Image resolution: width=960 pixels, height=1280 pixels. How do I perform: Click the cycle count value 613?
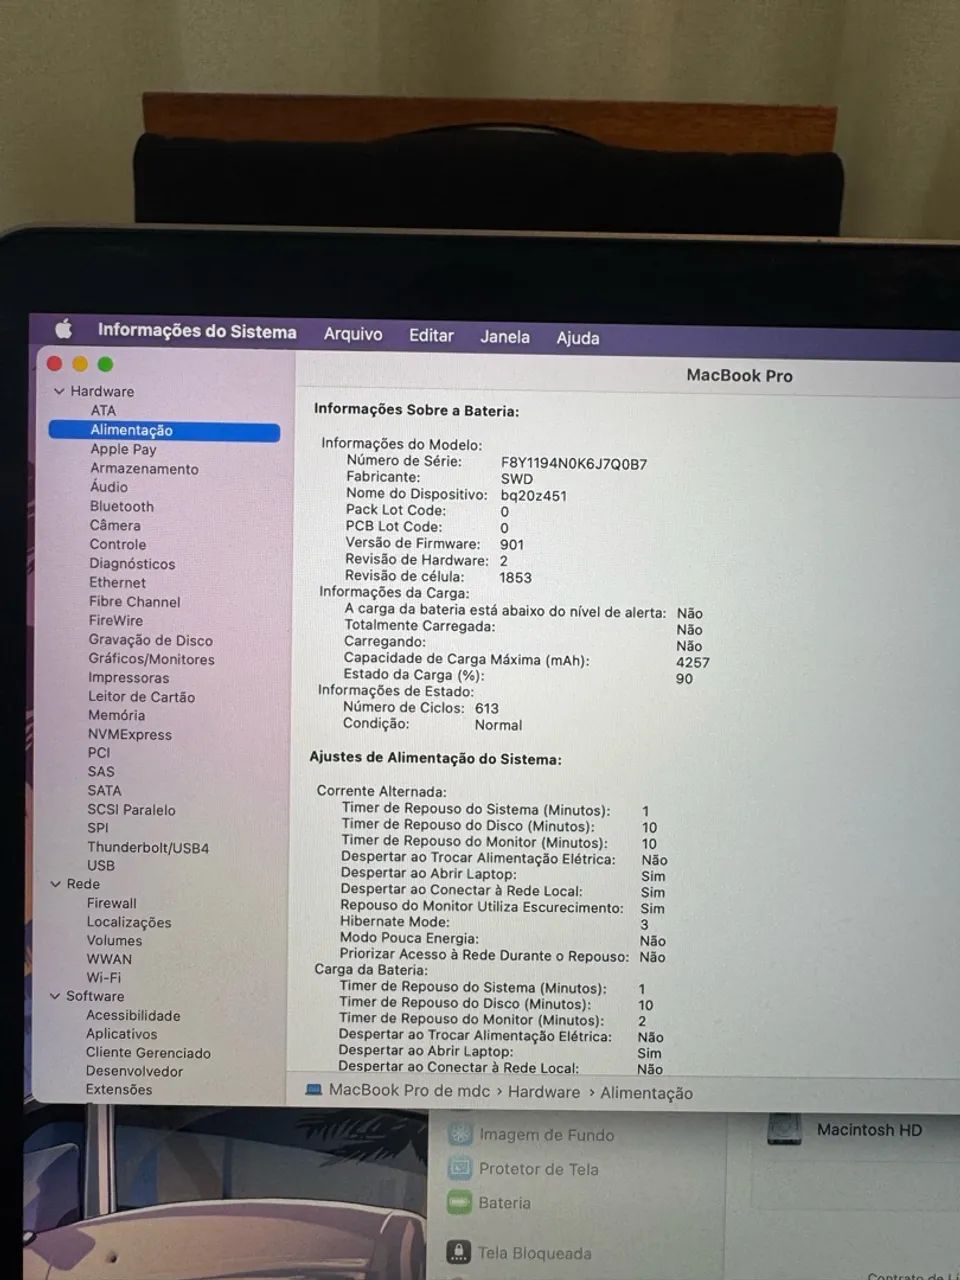point(486,708)
